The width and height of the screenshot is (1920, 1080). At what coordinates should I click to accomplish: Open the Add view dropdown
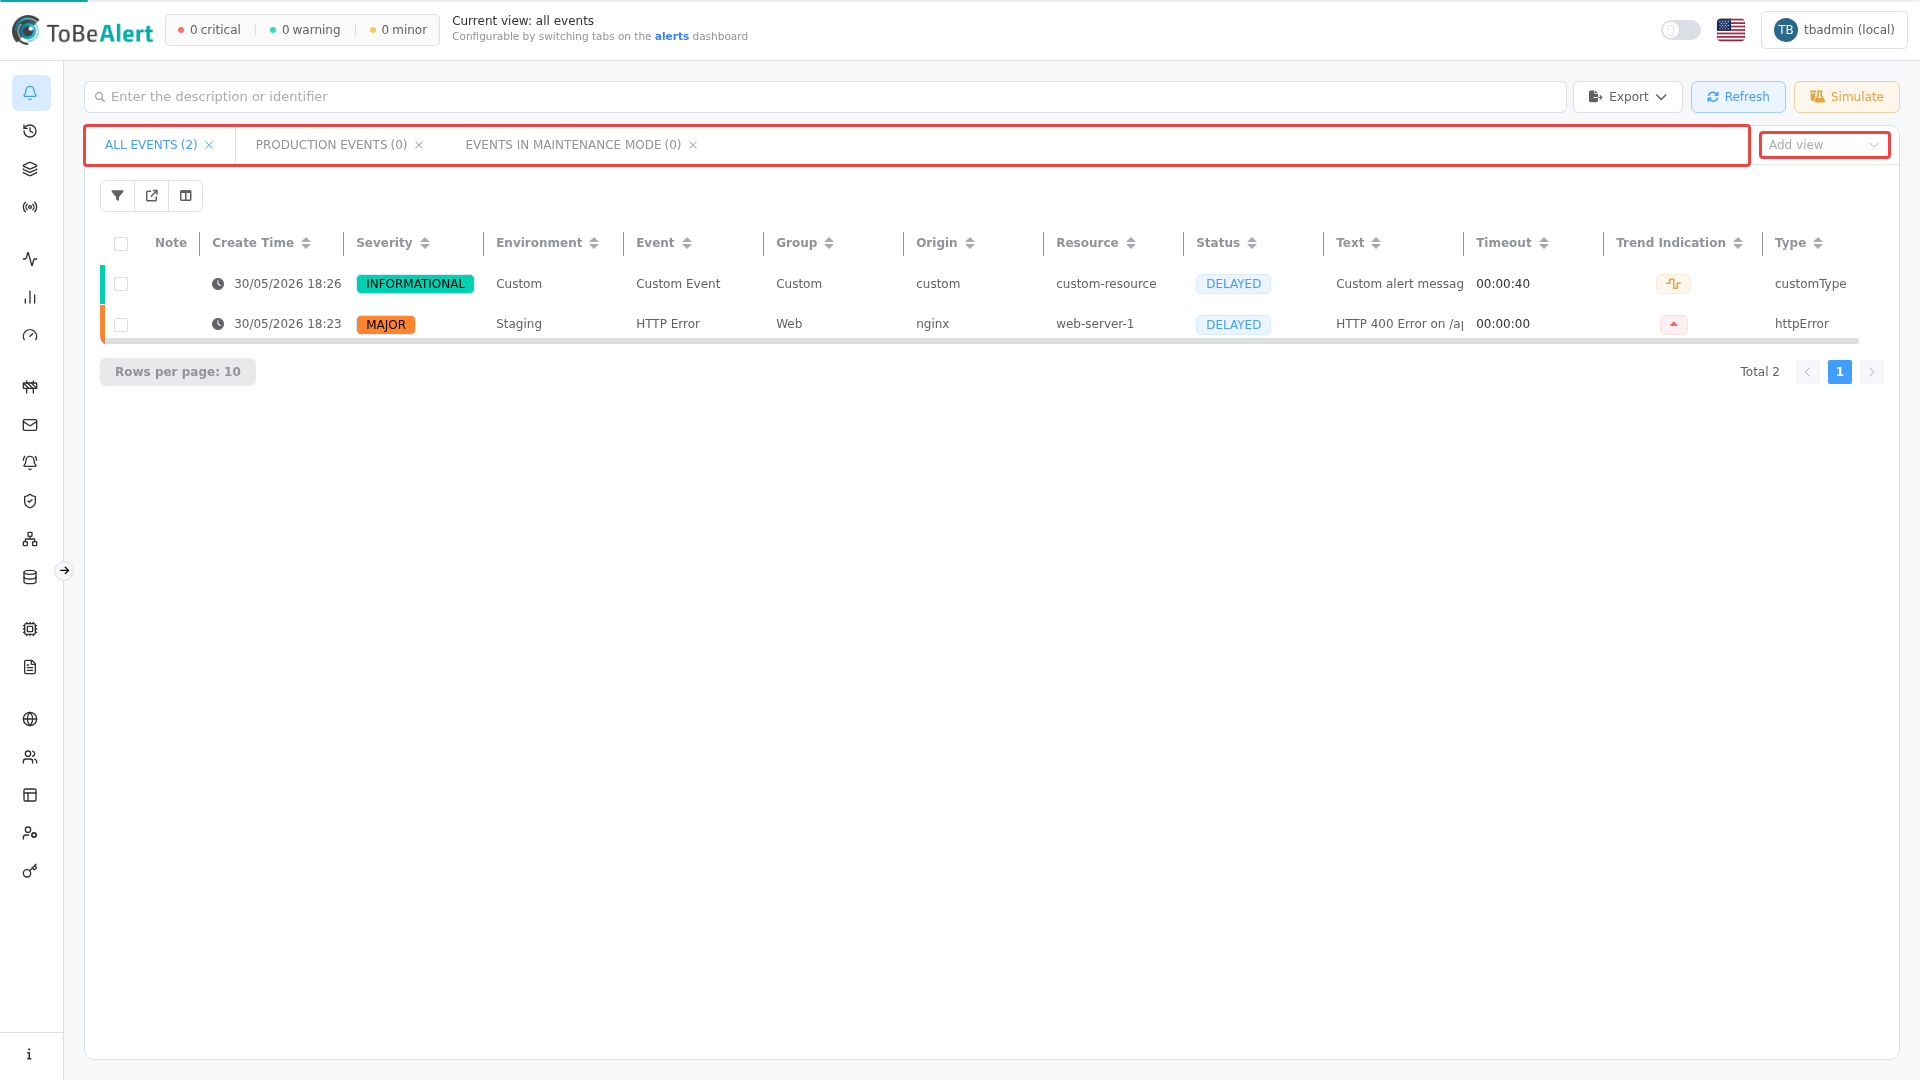click(x=1825, y=145)
